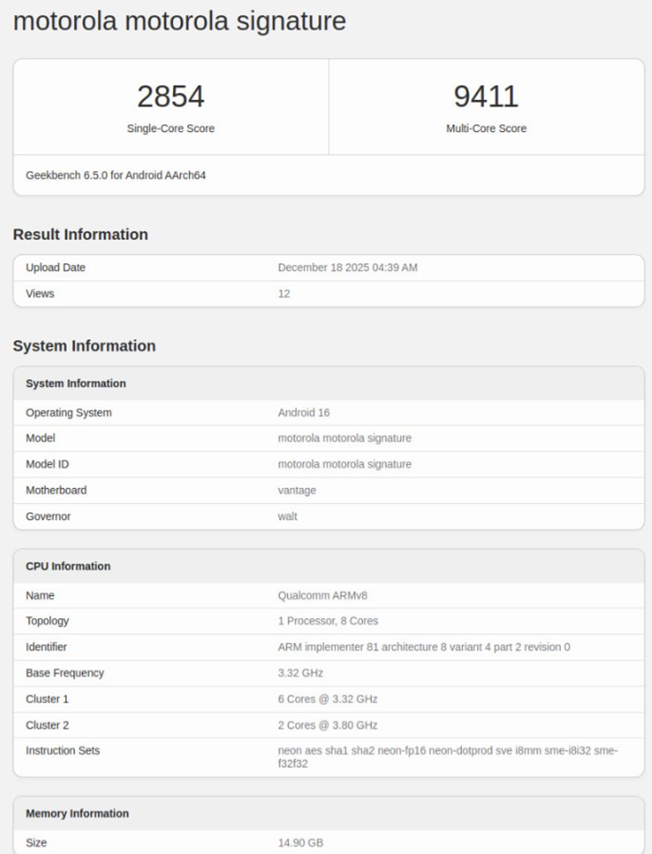652x854 pixels.
Task: Click the Cluster 1 value '6 Cores @ 3.32 GHz'
Action: (x=327, y=699)
